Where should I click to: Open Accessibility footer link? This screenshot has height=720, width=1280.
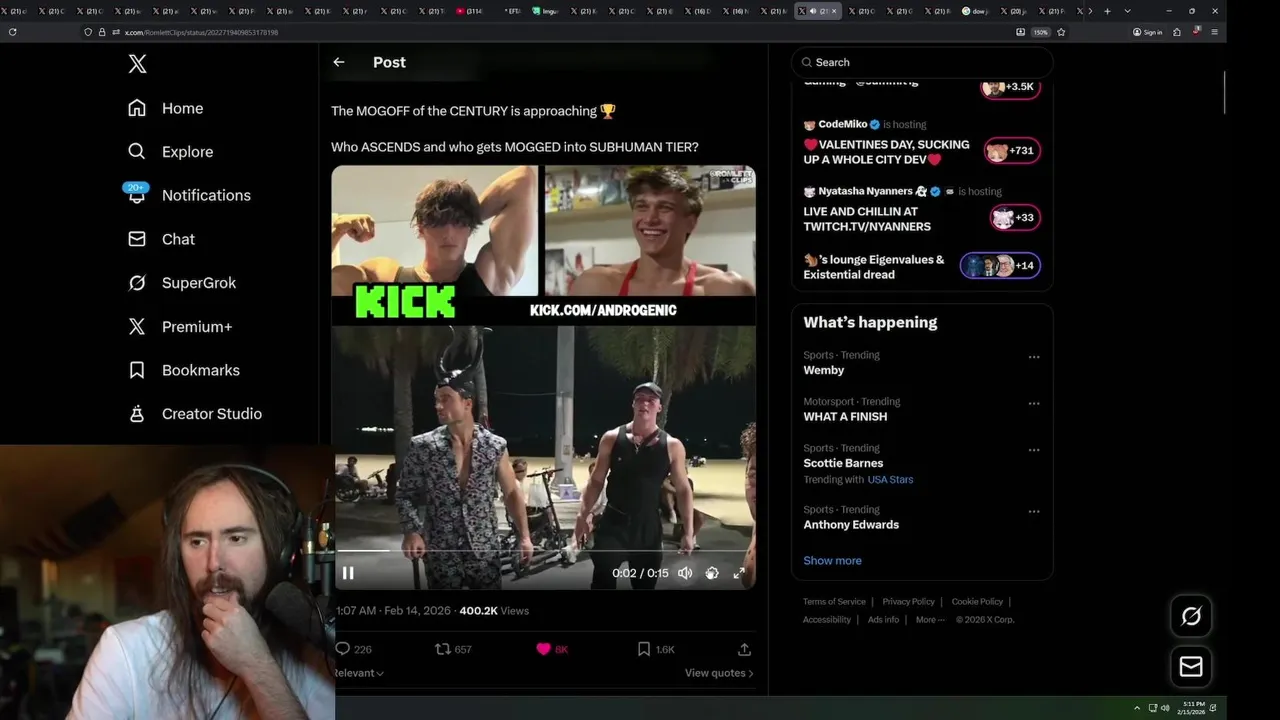coord(827,620)
